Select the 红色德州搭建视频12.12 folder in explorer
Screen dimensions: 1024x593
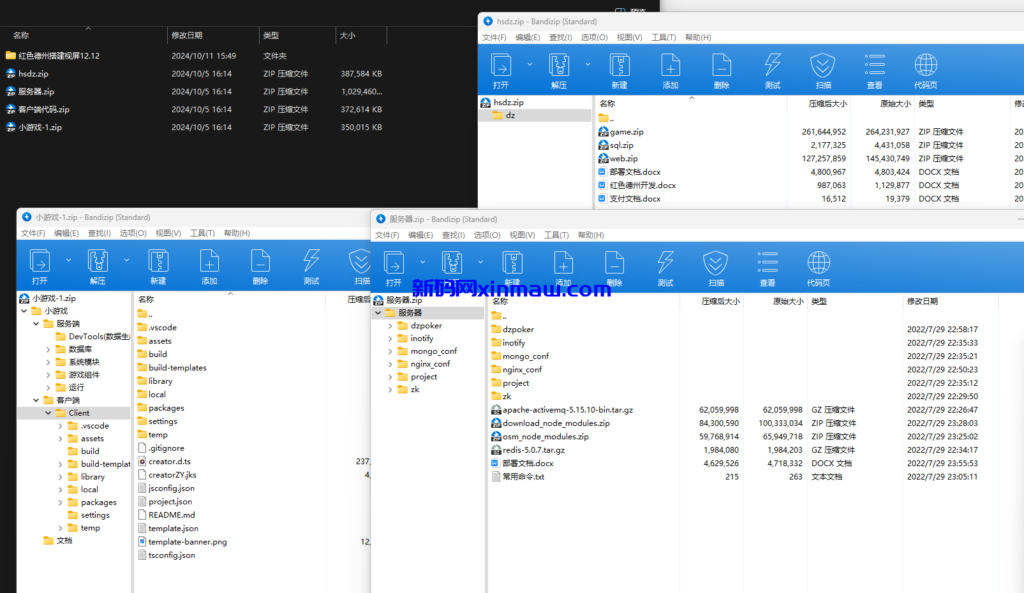point(58,56)
